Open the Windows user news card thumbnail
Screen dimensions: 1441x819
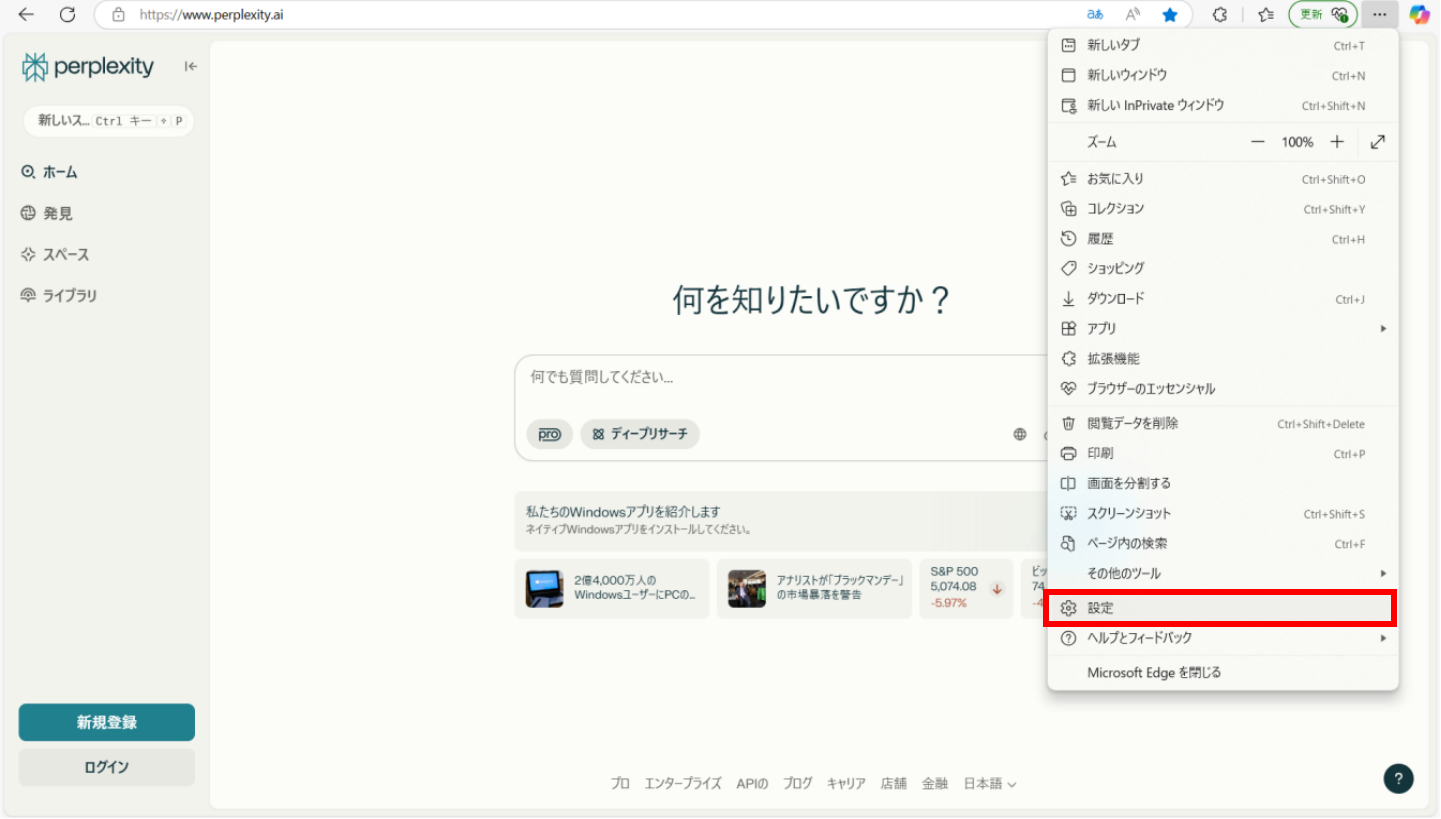545,589
